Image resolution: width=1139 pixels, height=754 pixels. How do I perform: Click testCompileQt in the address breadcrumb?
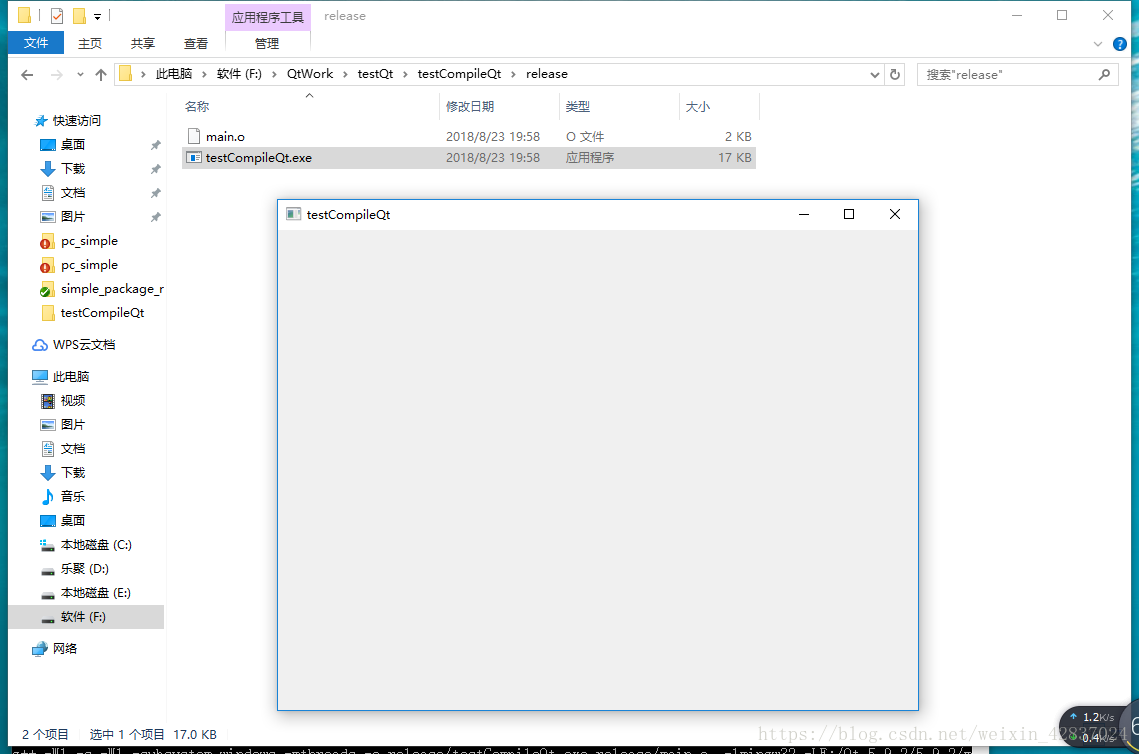click(x=459, y=74)
